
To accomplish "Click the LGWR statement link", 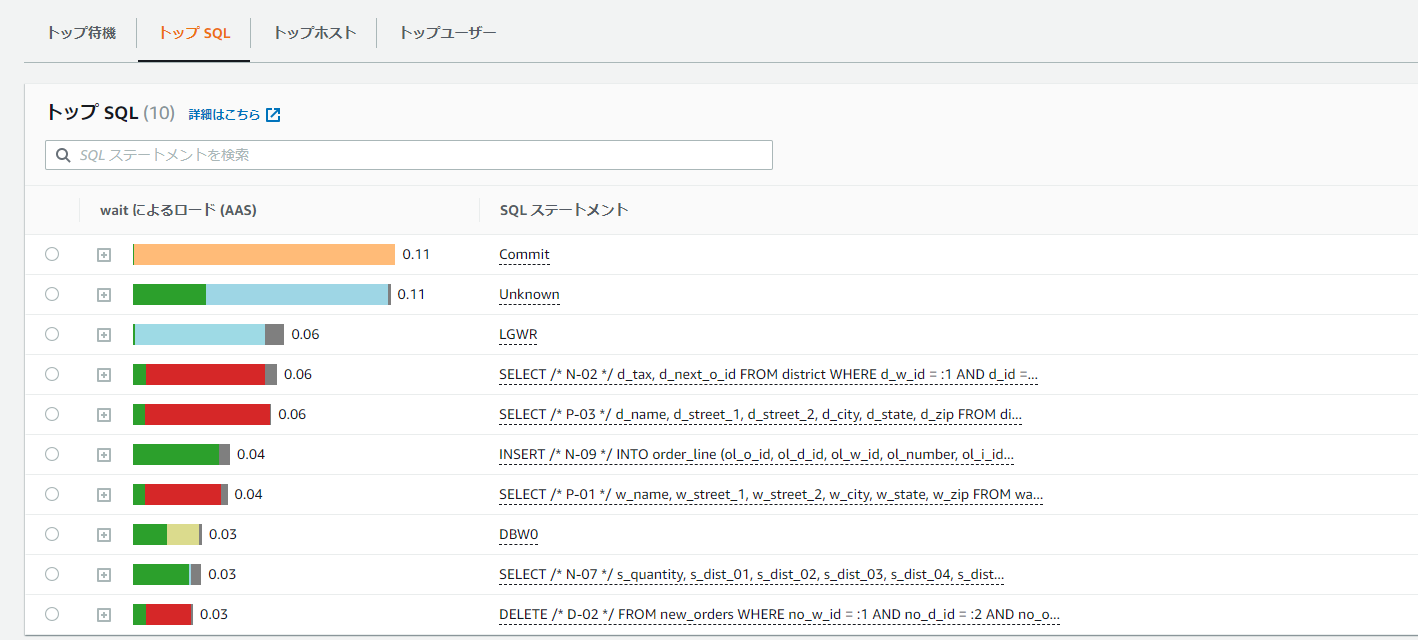I will click(x=518, y=335).
